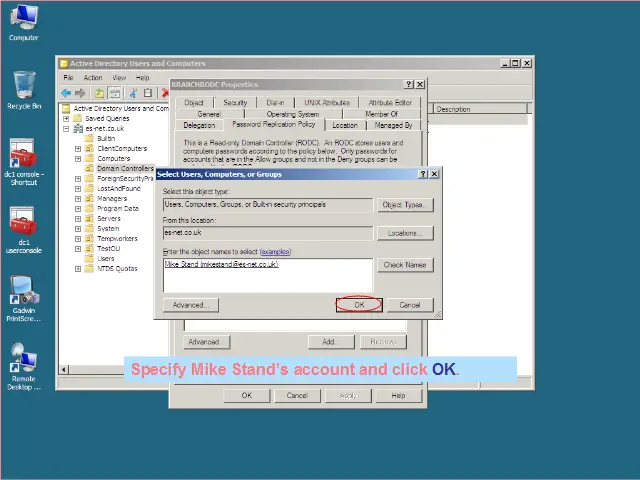Select Domain Controllers in the tree
640x480 pixels.
click(125, 168)
